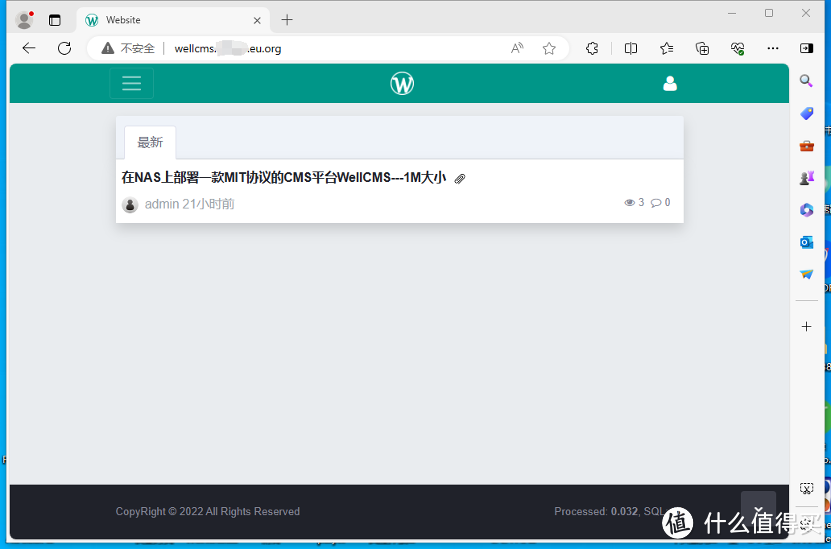Open Settings and more menu
Viewport: 832px width, 550px height.
pyautogui.click(x=773, y=48)
